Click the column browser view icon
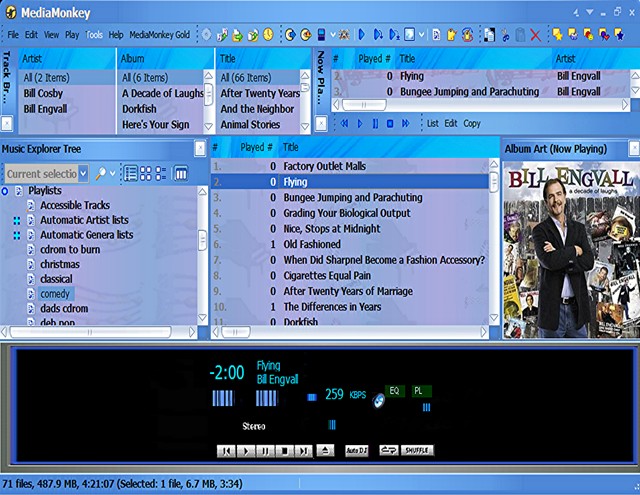The image size is (640, 495). (x=180, y=173)
